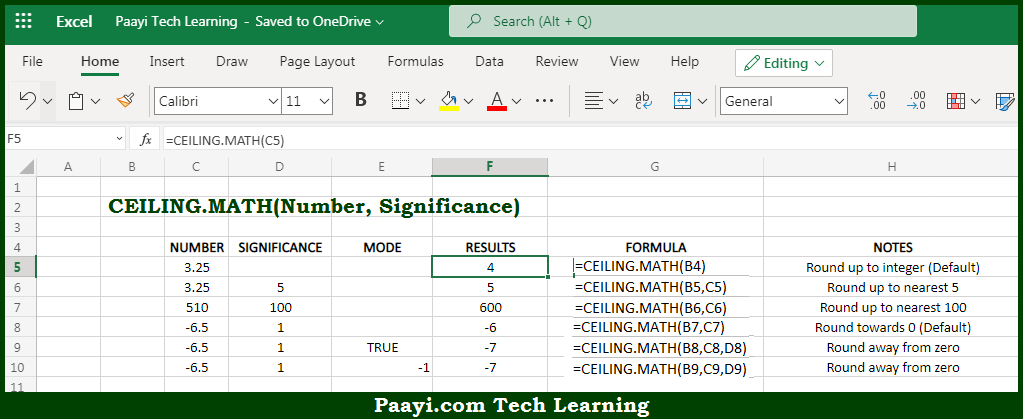Select column C header
This screenshot has width=1023, height=419.
(x=196, y=167)
